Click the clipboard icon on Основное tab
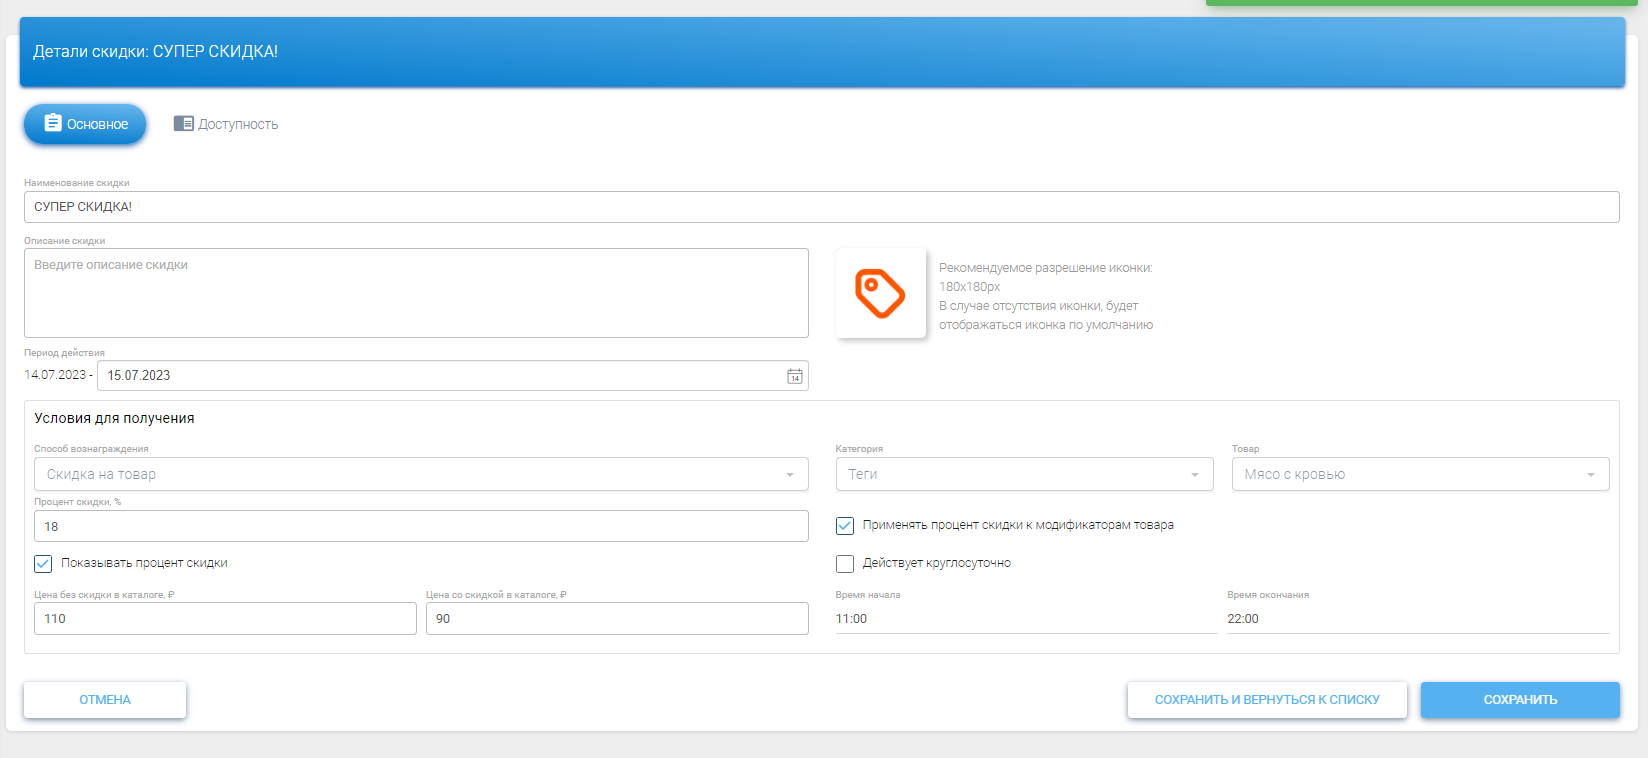1648x758 pixels. [x=53, y=123]
